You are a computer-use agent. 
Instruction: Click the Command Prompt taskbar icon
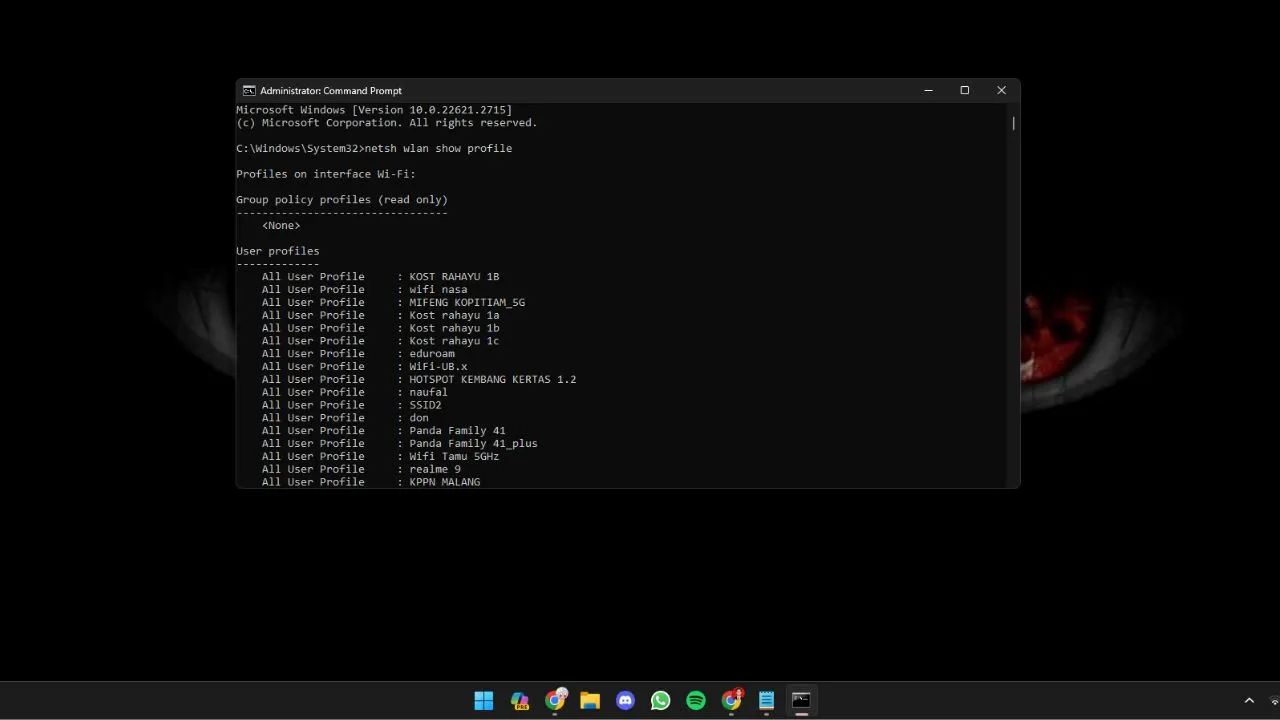point(802,700)
